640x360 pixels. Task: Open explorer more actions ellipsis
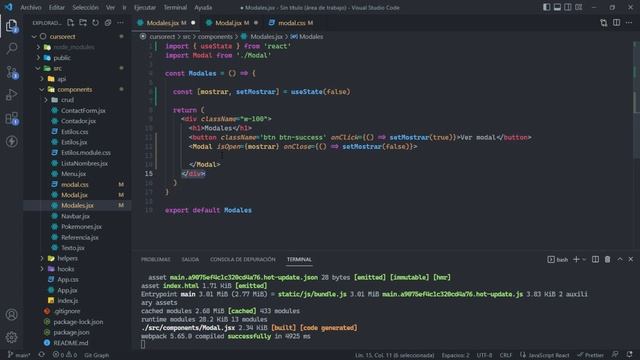(120, 23)
